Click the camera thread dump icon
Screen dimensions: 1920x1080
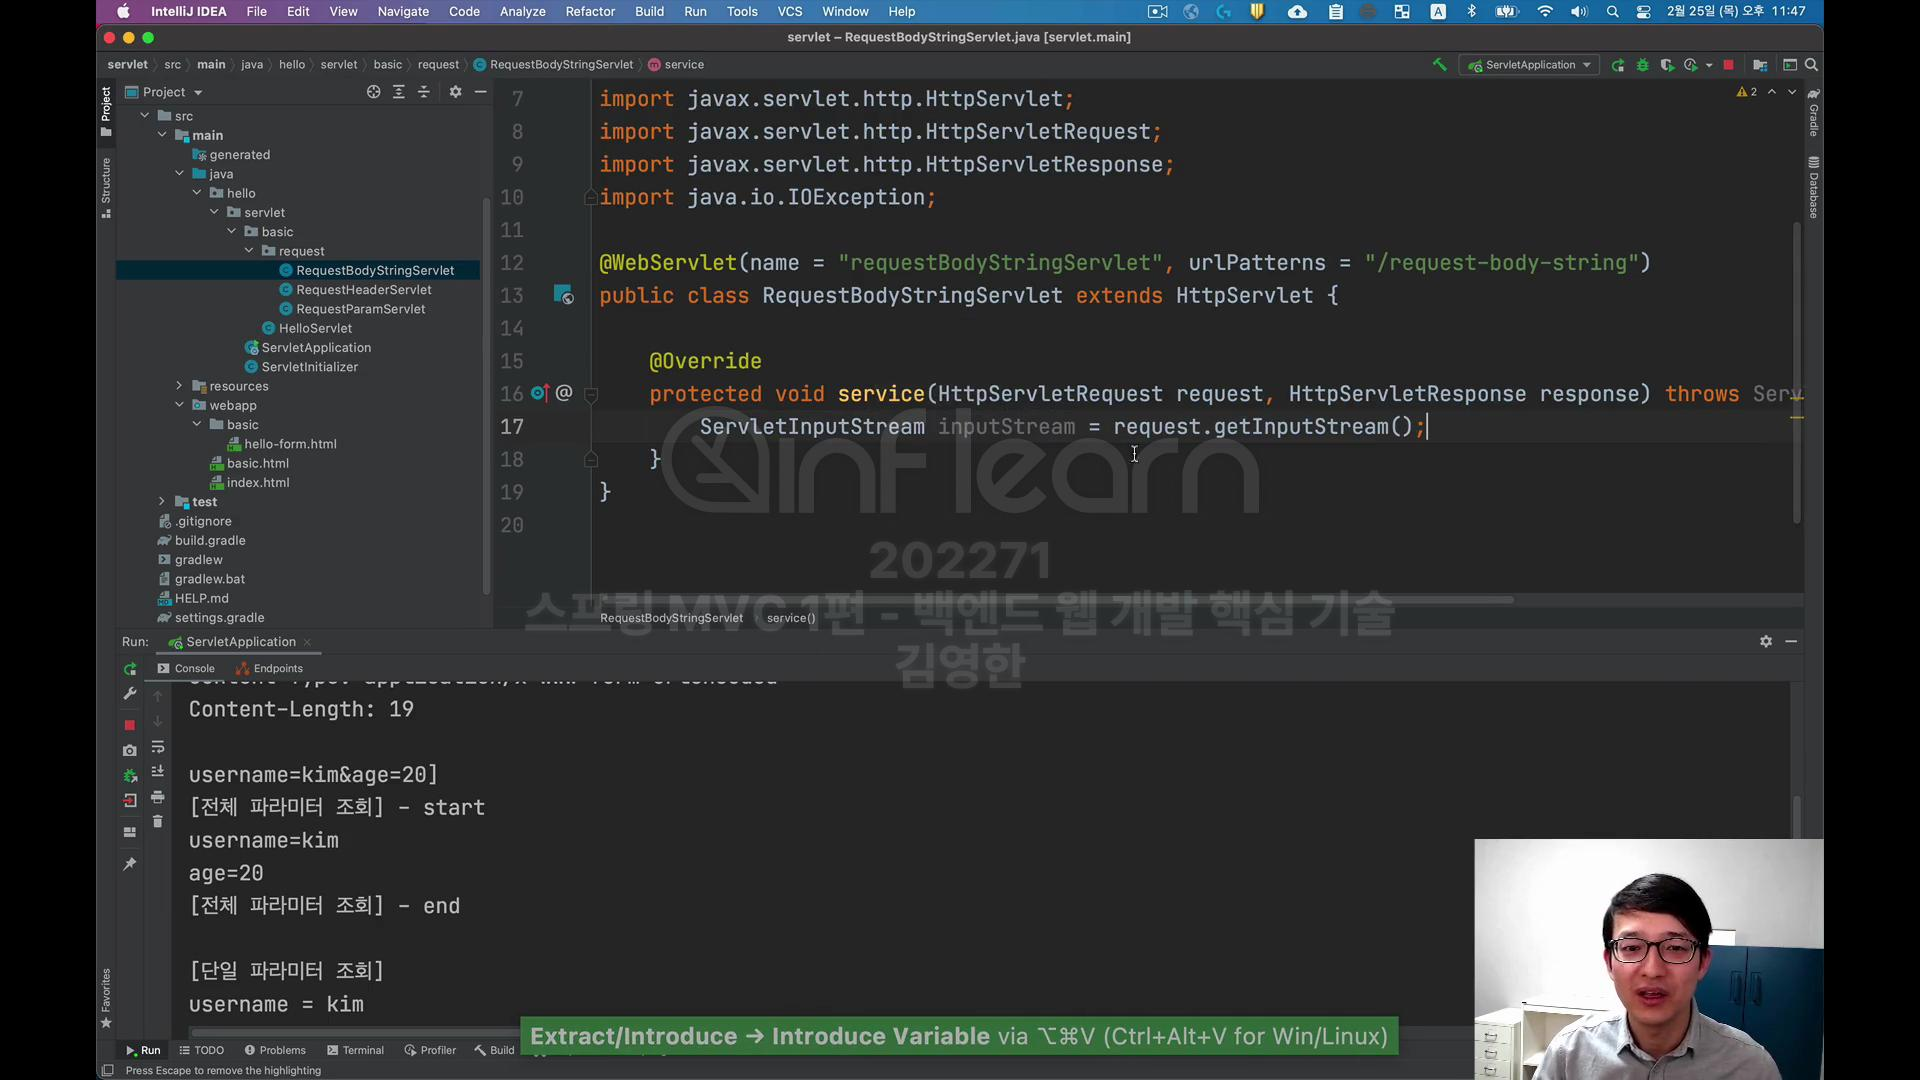coord(129,750)
